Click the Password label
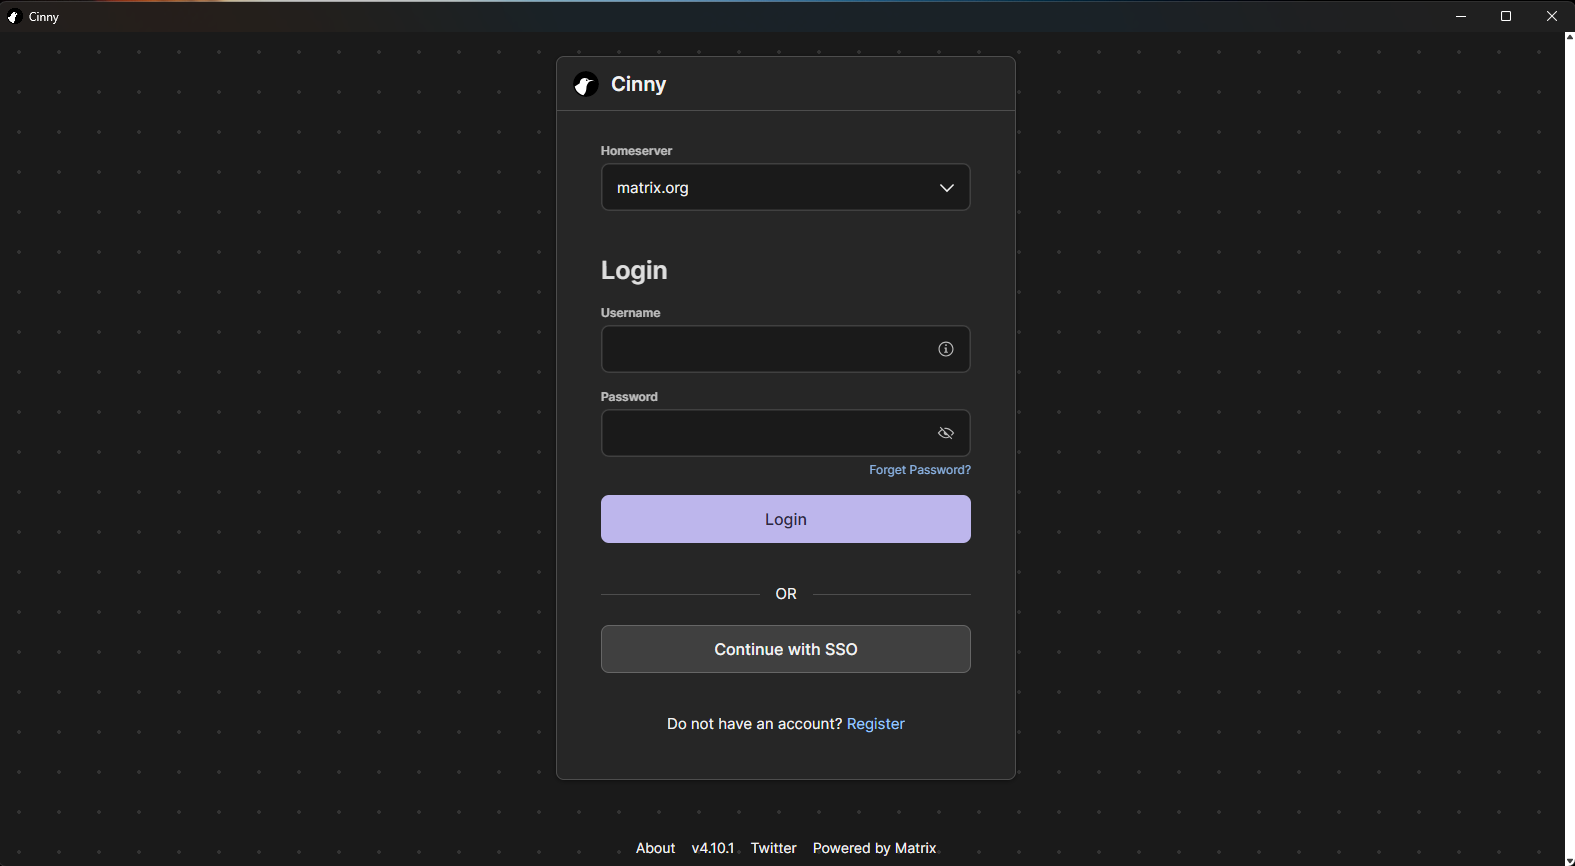The width and height of the screenshot is (1575, 866). click(629, 397)
